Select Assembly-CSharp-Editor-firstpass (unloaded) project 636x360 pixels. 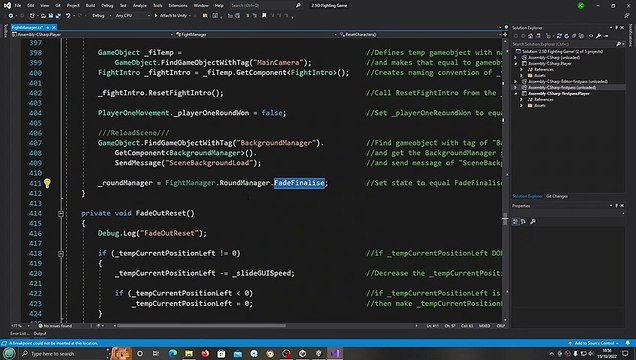tap(567, 81)
